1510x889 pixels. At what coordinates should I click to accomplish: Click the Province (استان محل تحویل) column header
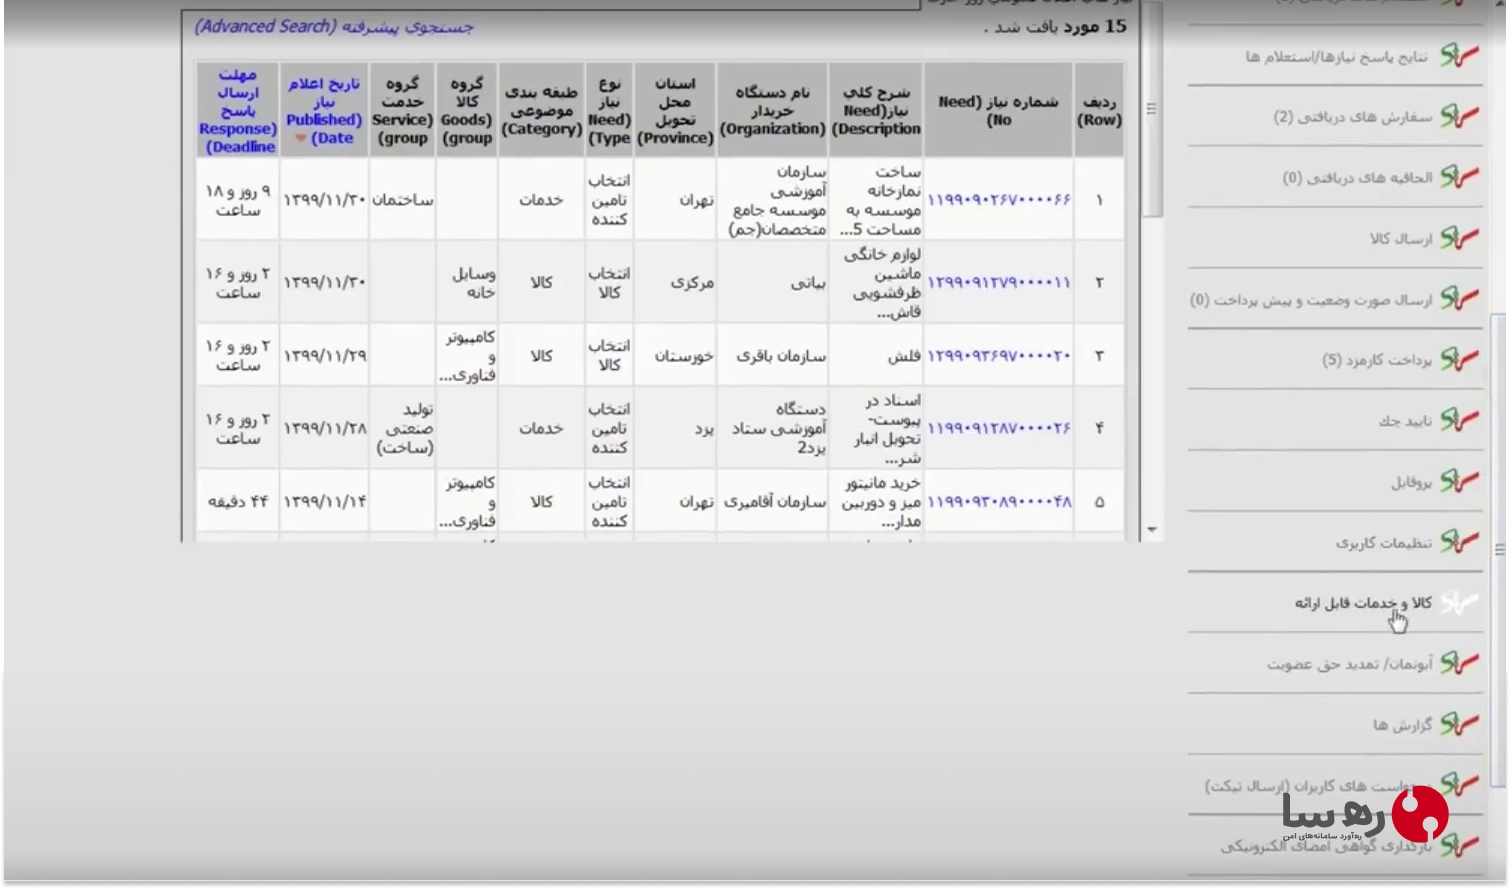[675, 111]
